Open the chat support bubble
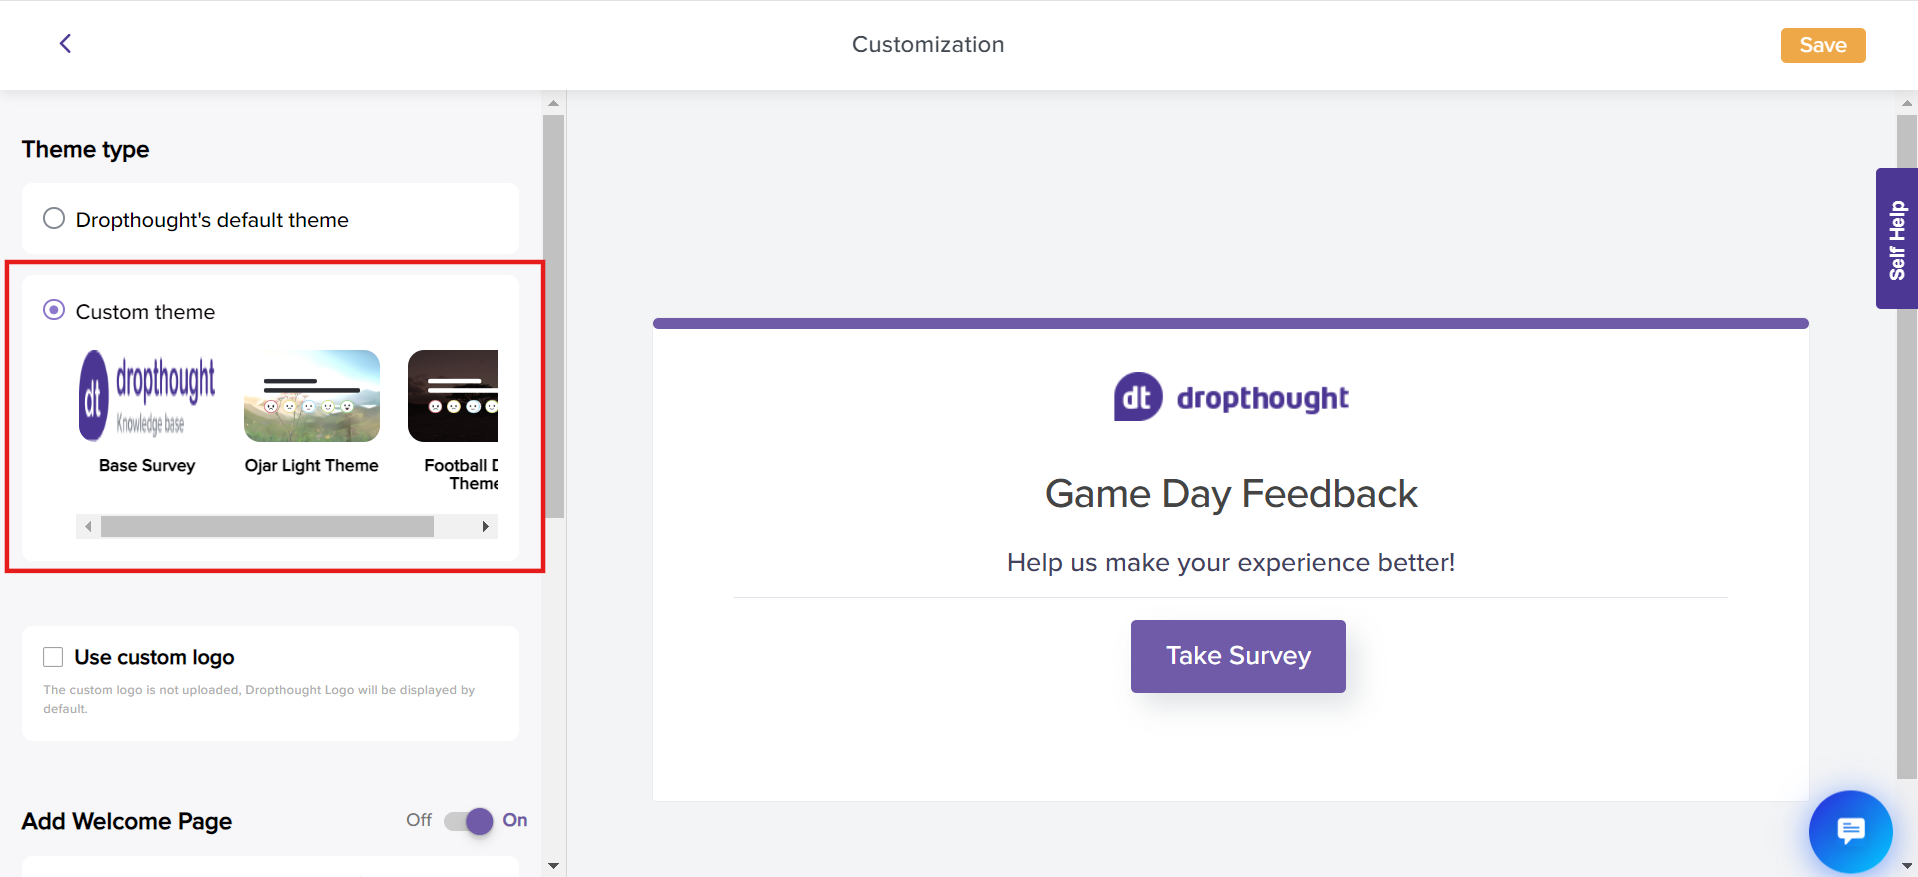Viewport: 1918px width, 877px height. (1849, 831)
